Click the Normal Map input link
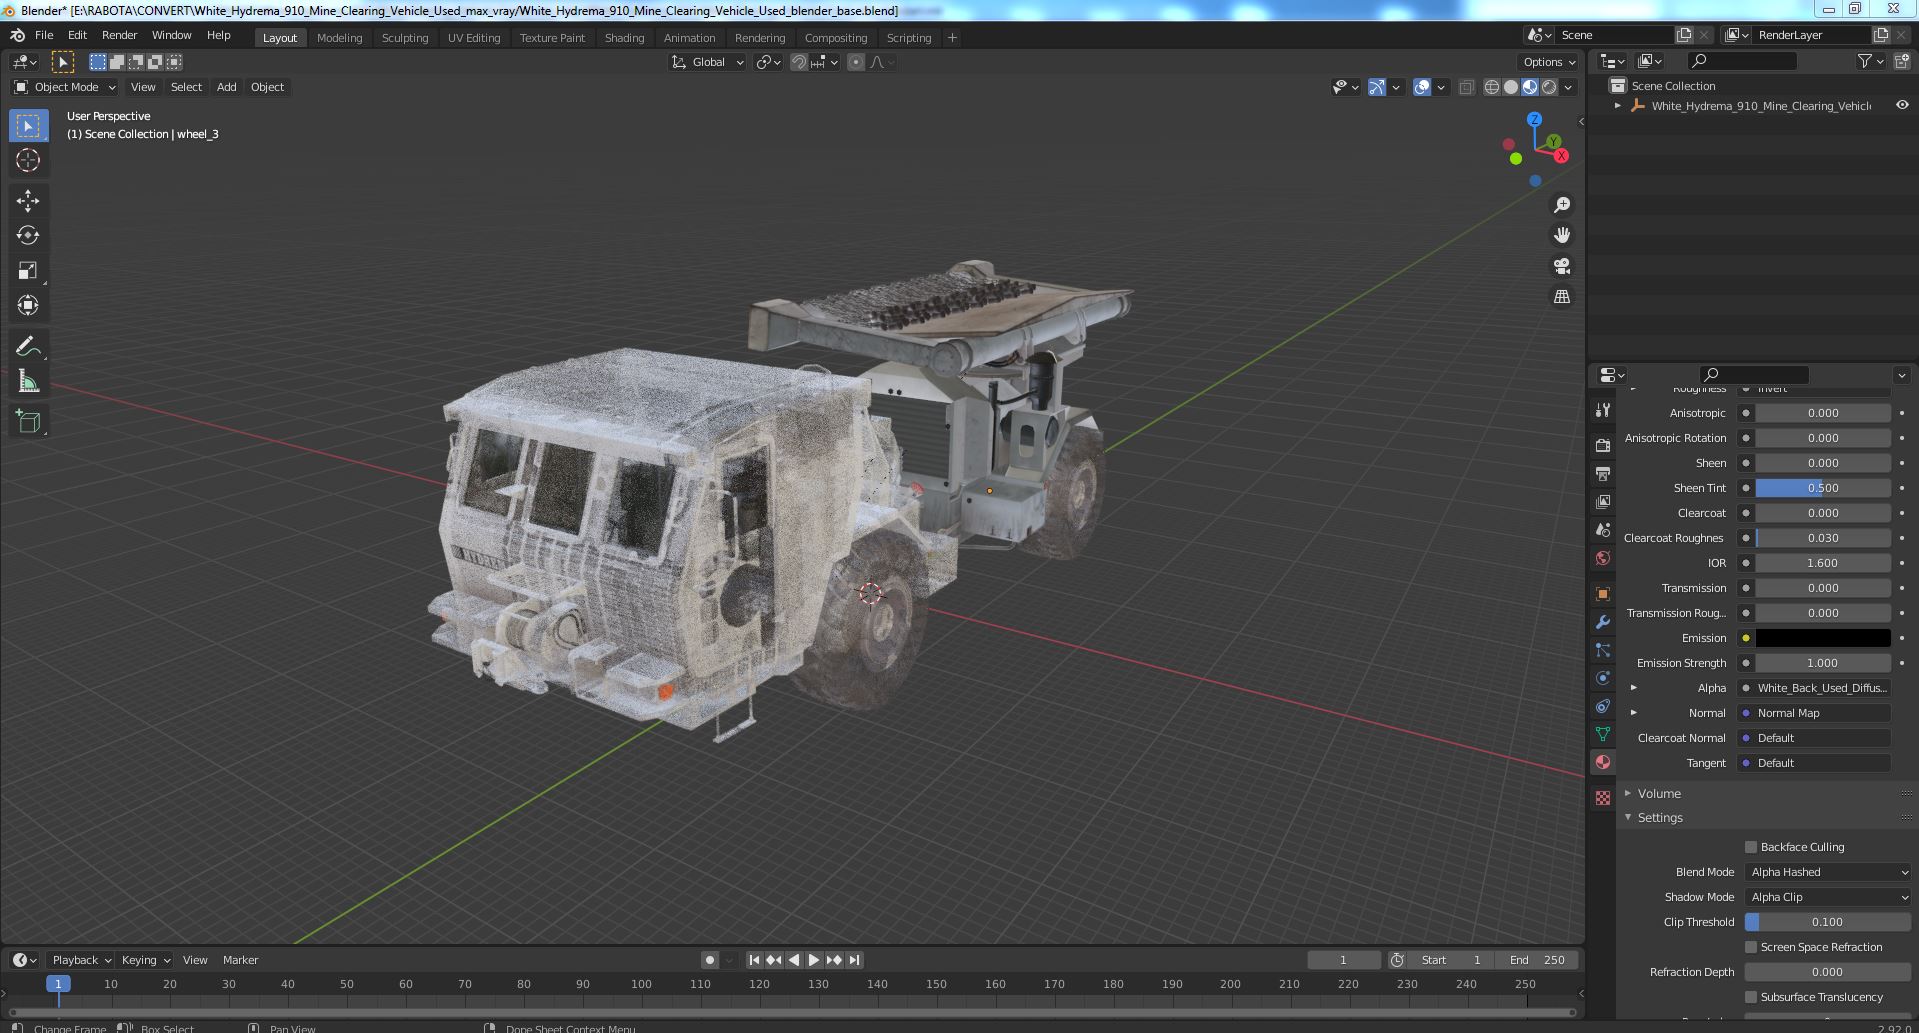 (1815, 713)
